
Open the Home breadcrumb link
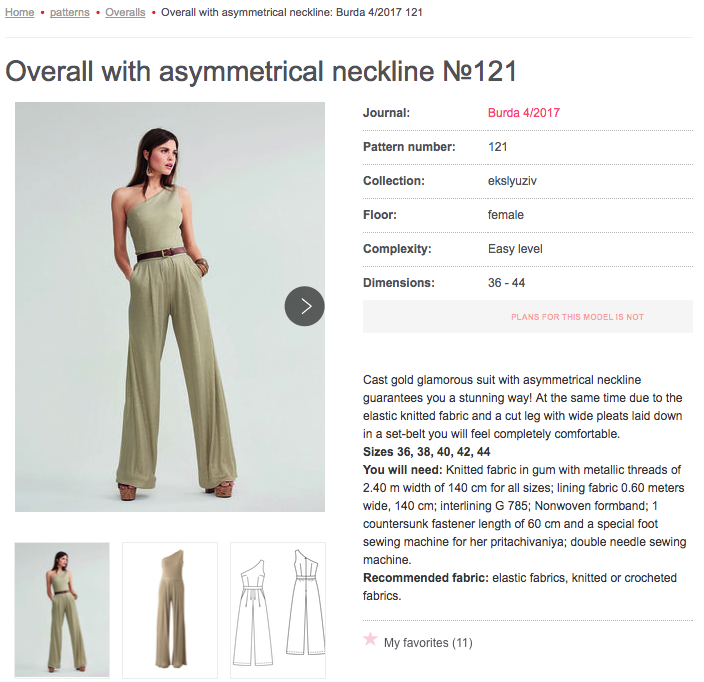[x=20, y=12]
